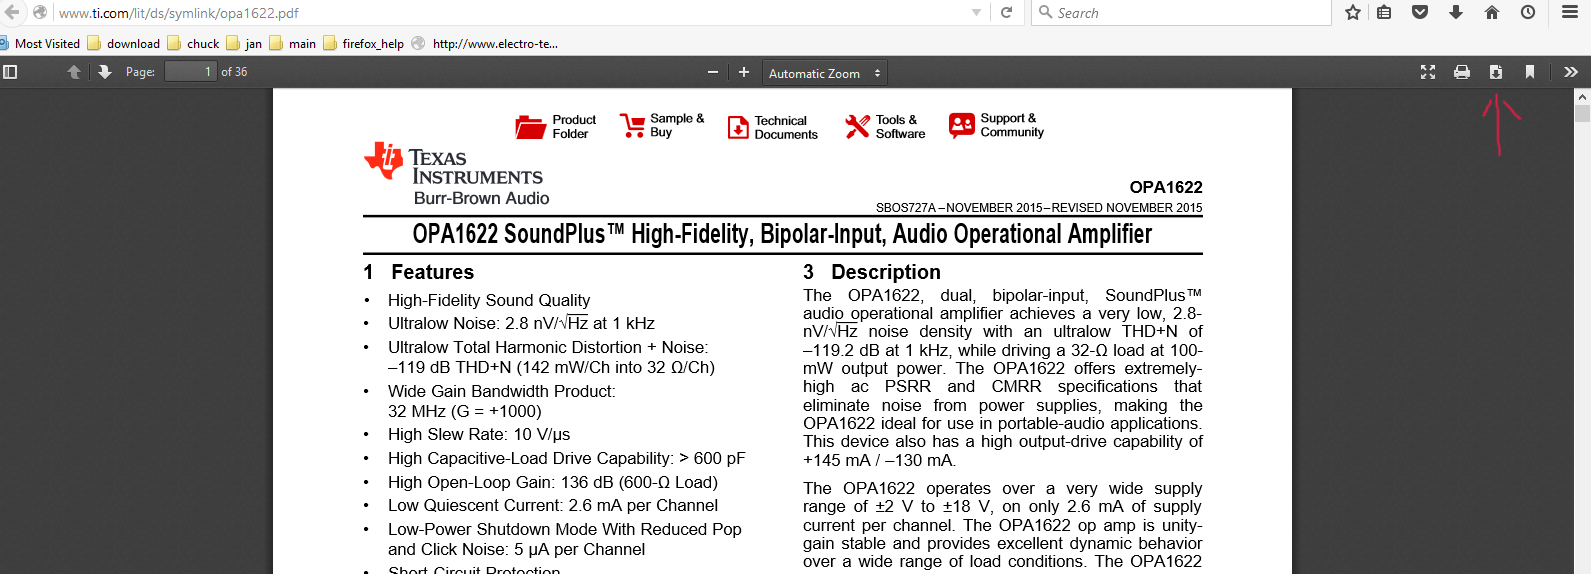Show bookmarks list icon
The width and height of the screenshot is (1591, 574).
pos(1384,13)
